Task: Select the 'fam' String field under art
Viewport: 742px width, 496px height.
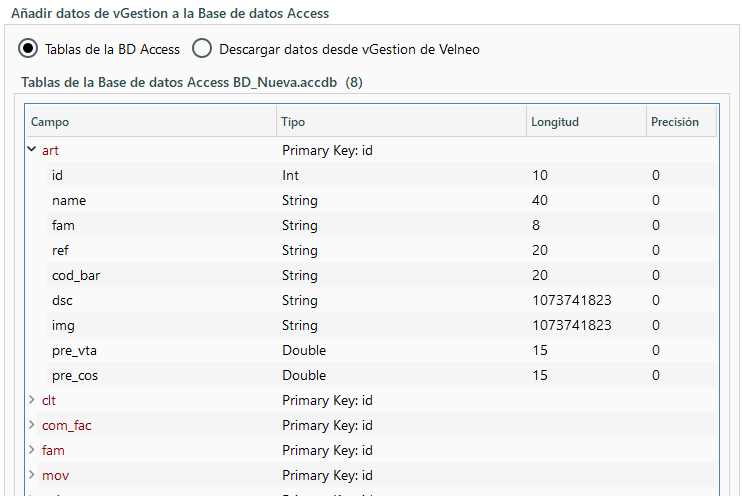Action: tap(63, 225)
